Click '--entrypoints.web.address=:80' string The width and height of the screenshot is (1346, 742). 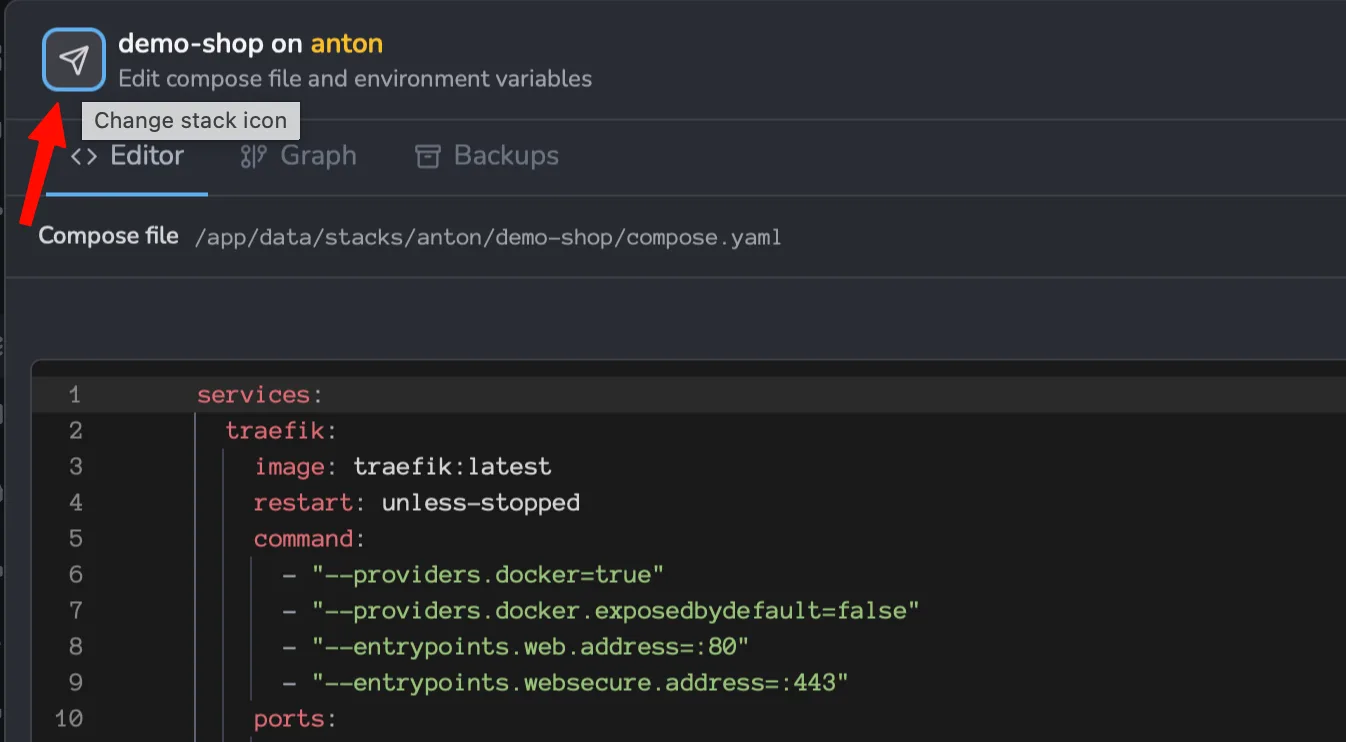click(530, 647)
